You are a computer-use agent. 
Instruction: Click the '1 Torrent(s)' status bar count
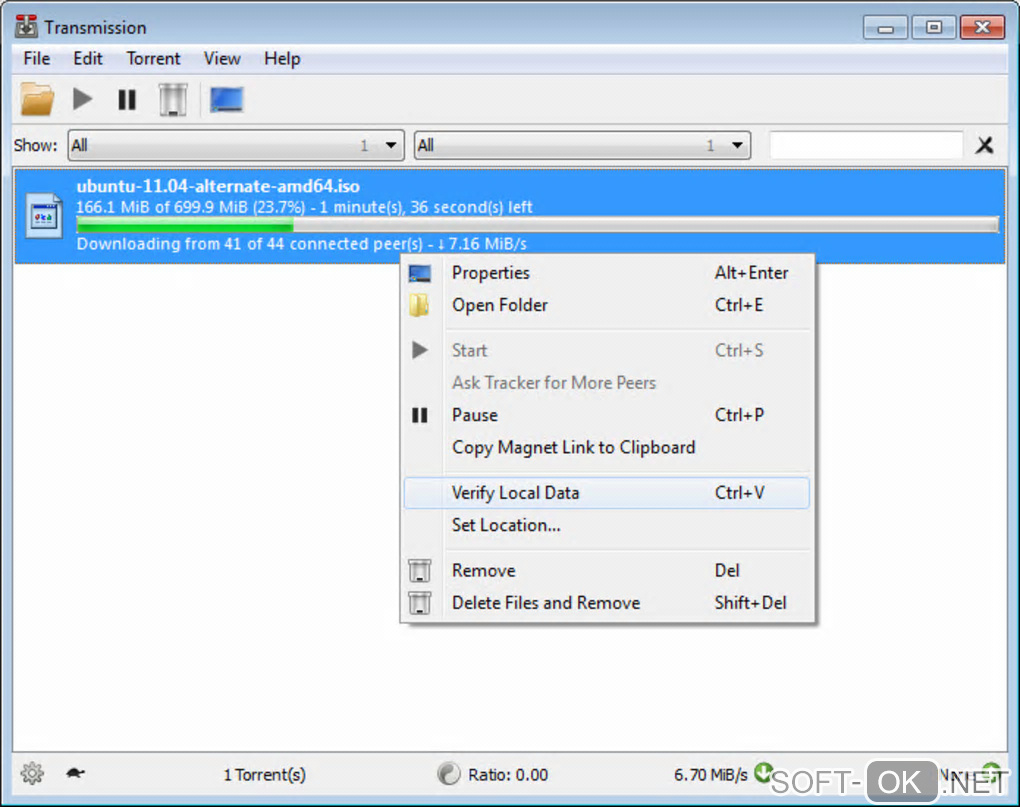(x=264, y=774)
